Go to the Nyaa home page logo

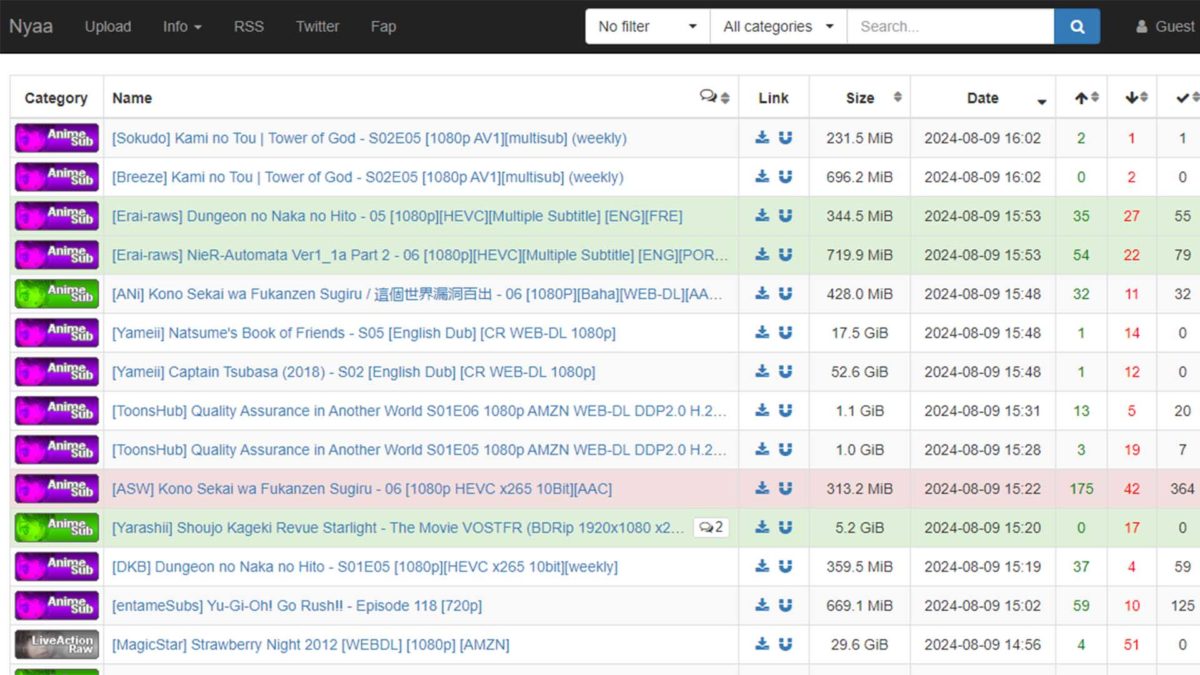pos(31,26)
